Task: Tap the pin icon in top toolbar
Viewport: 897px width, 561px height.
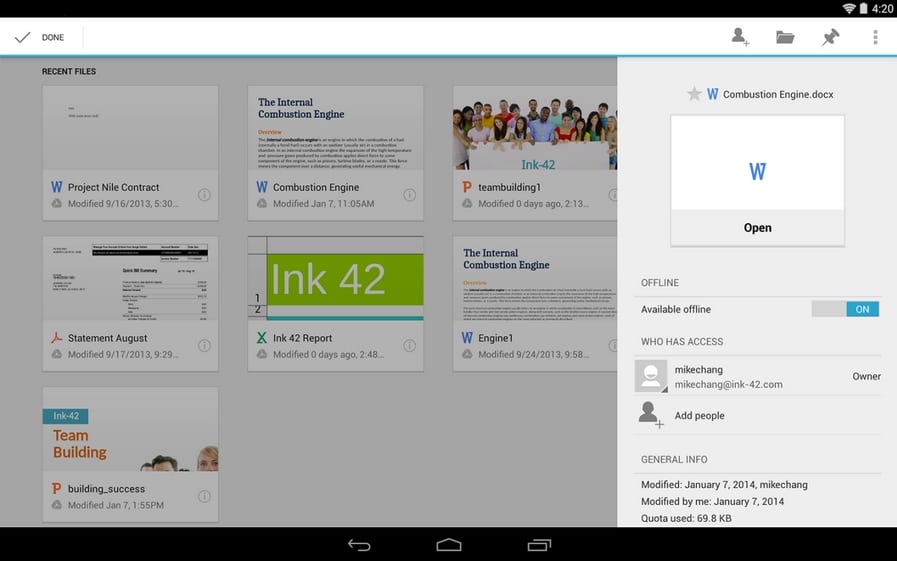Action: [x=830, y=37]
